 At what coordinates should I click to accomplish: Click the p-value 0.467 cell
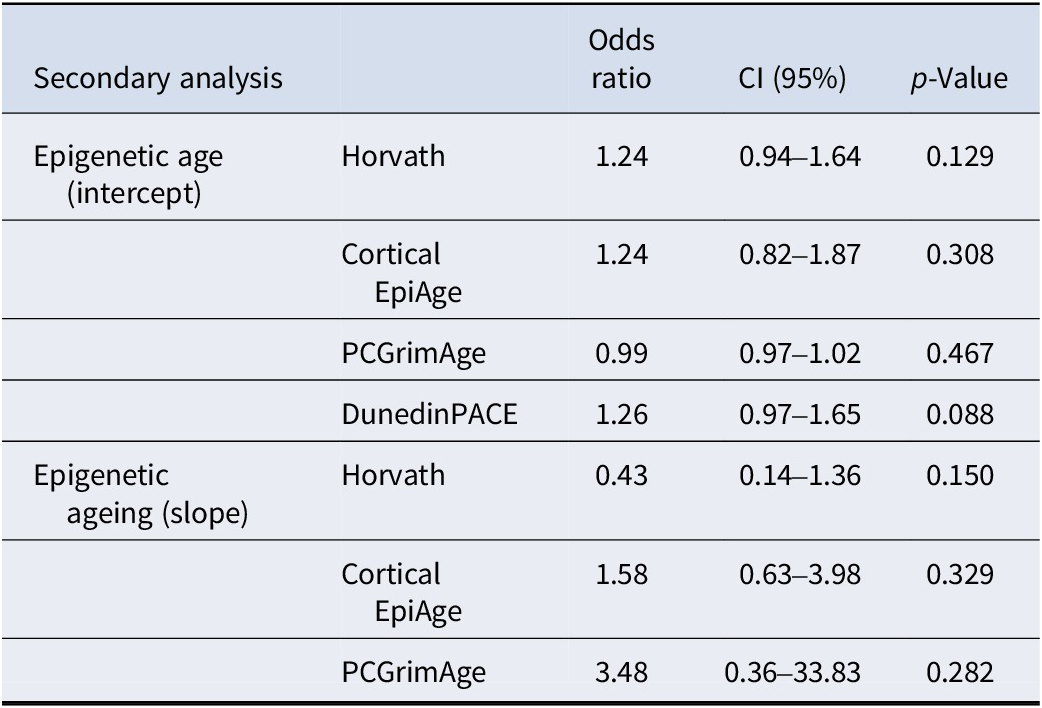pos(960,351)
